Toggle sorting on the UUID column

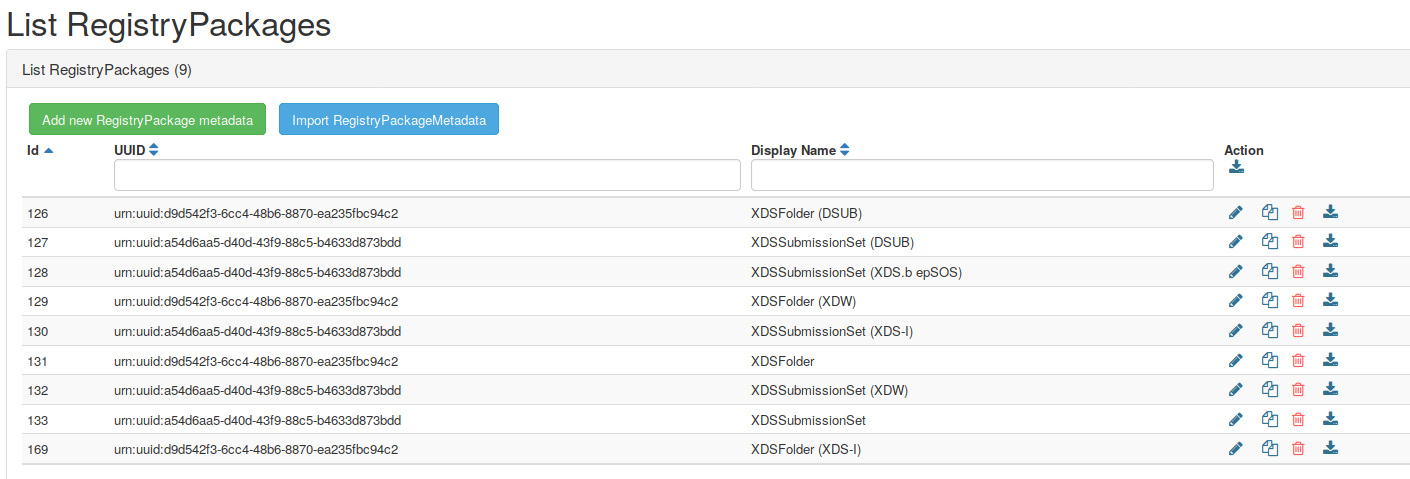tap(153, 151)
